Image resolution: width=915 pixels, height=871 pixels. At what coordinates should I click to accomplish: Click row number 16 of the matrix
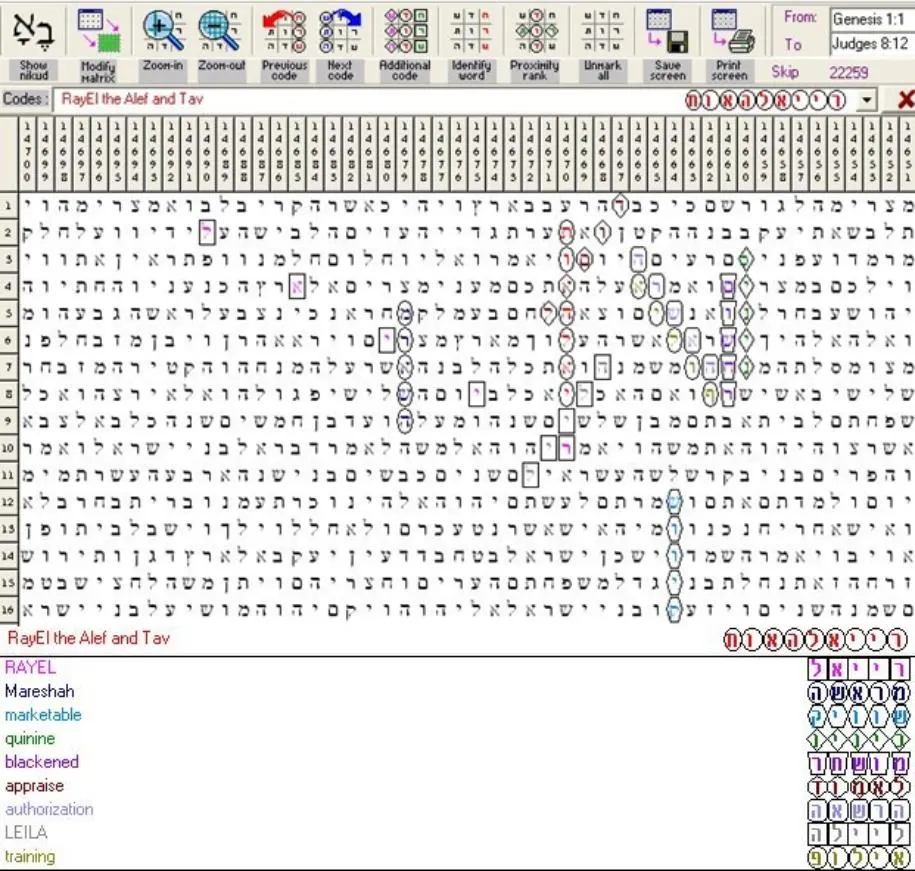(9, 610)
